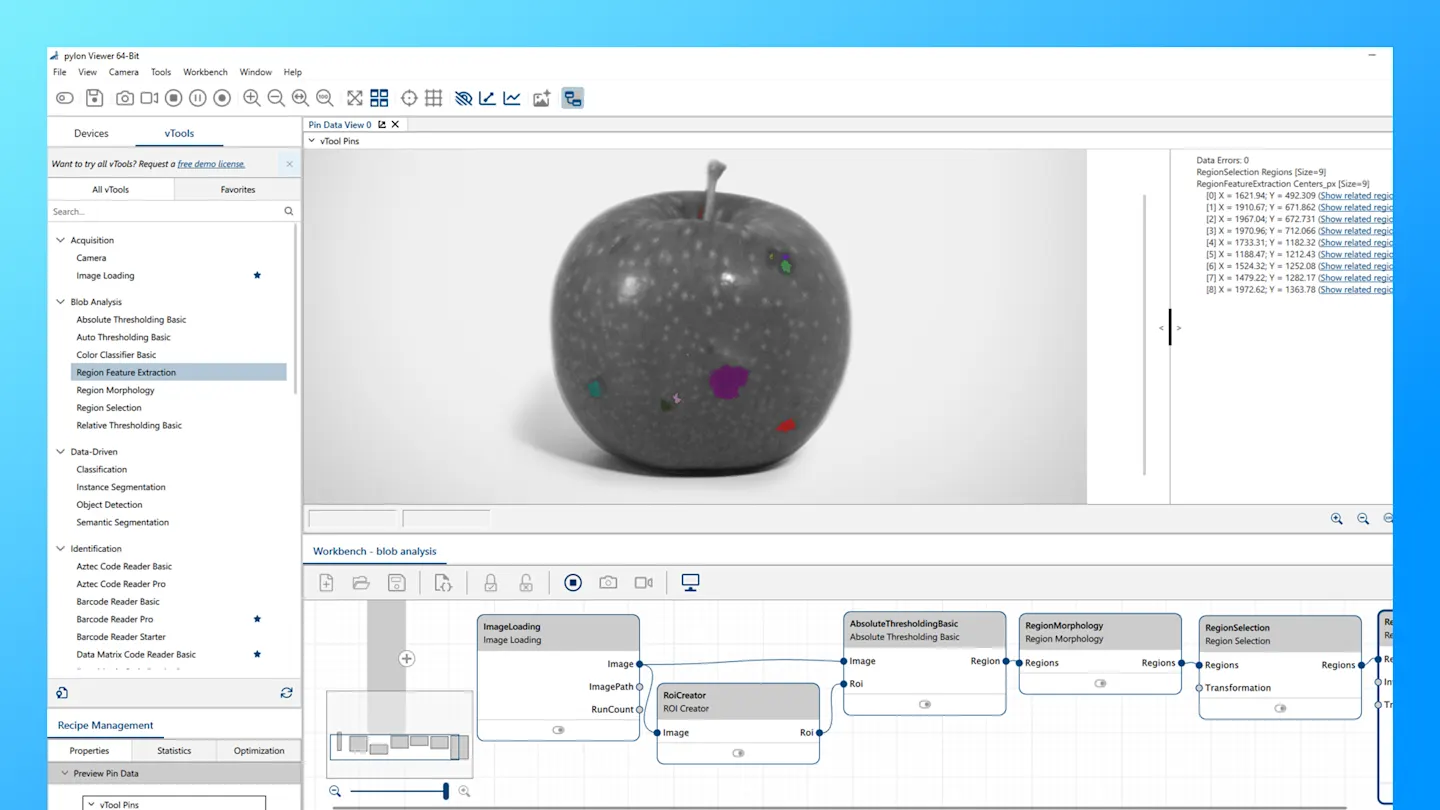Click refresh icon below vTools list
This screenshot has height=810, width=1440.
tap(286, 693)
